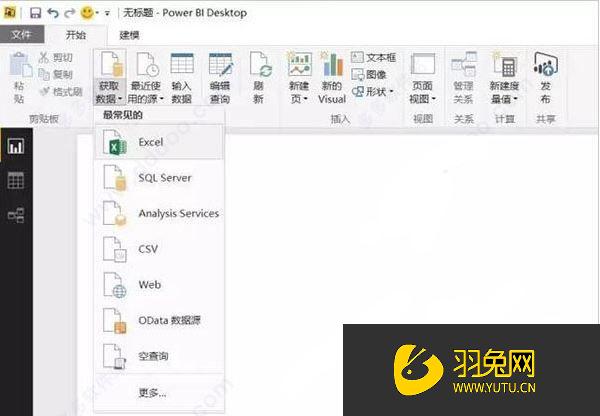Screen dimensions: 600x416
Task: Click the smiley feedback icon
Action: point(87,13)
